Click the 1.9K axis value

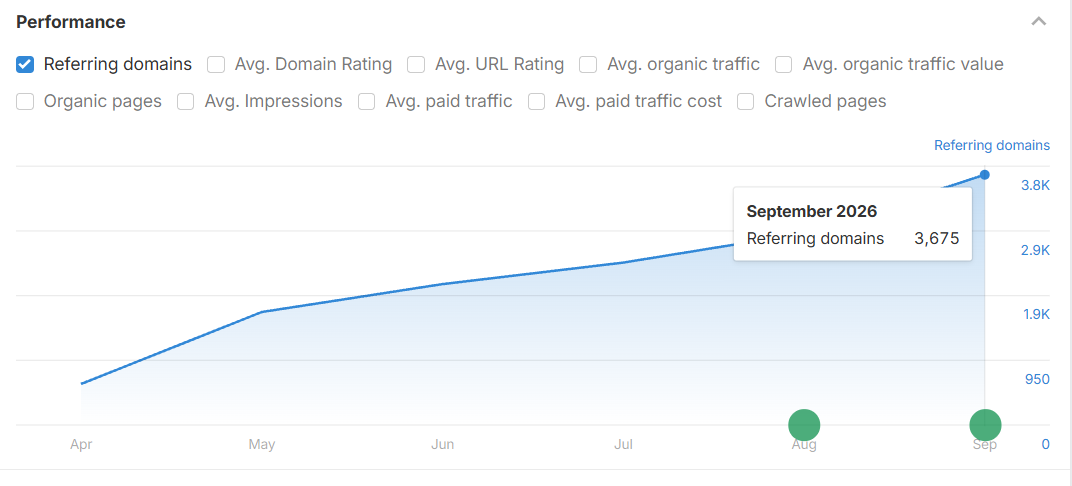(1036, 314)
